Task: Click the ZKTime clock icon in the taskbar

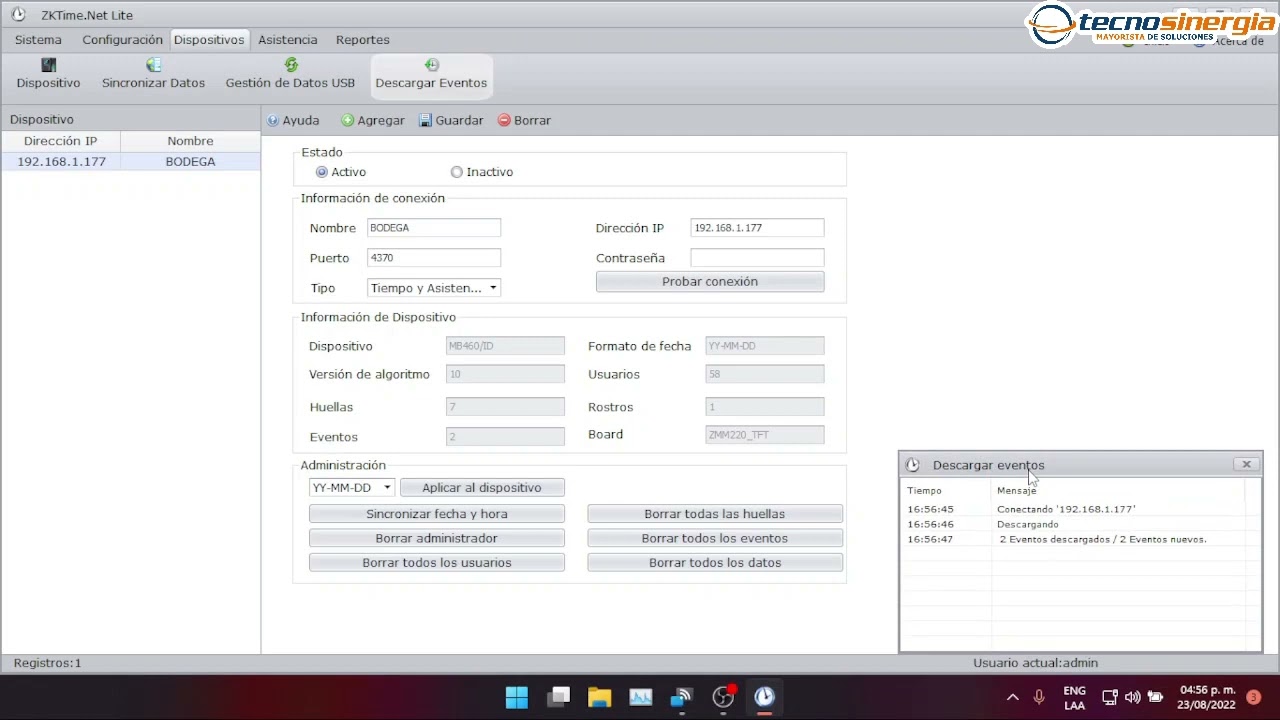Action: pos(764,697)
